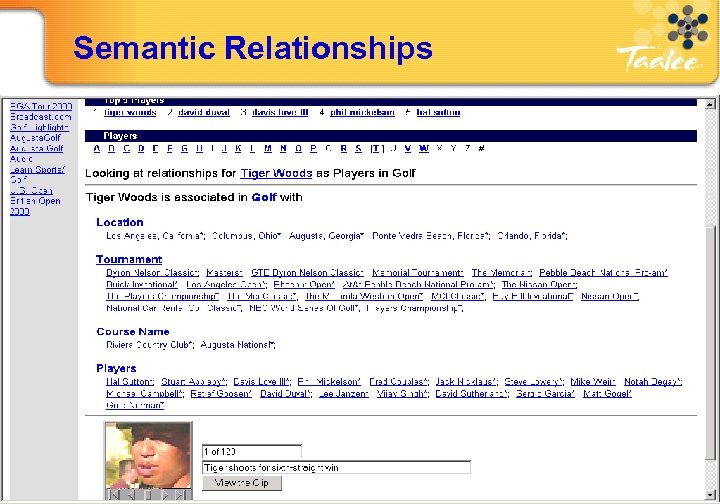Click the View the Clip button
Image resolution: width=720 pixels, height=504 pixels.
coord(242,483)
